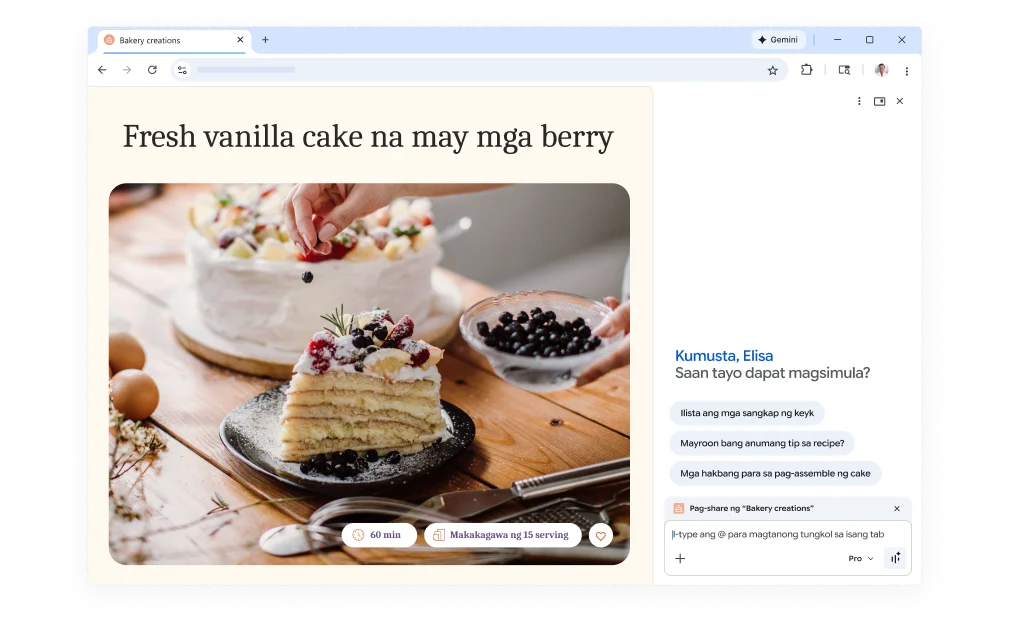The width and height of the screenshot is (1010, 625).
Task: Pop out Gemini panel into a window
Action: click(x=880, y=101)
